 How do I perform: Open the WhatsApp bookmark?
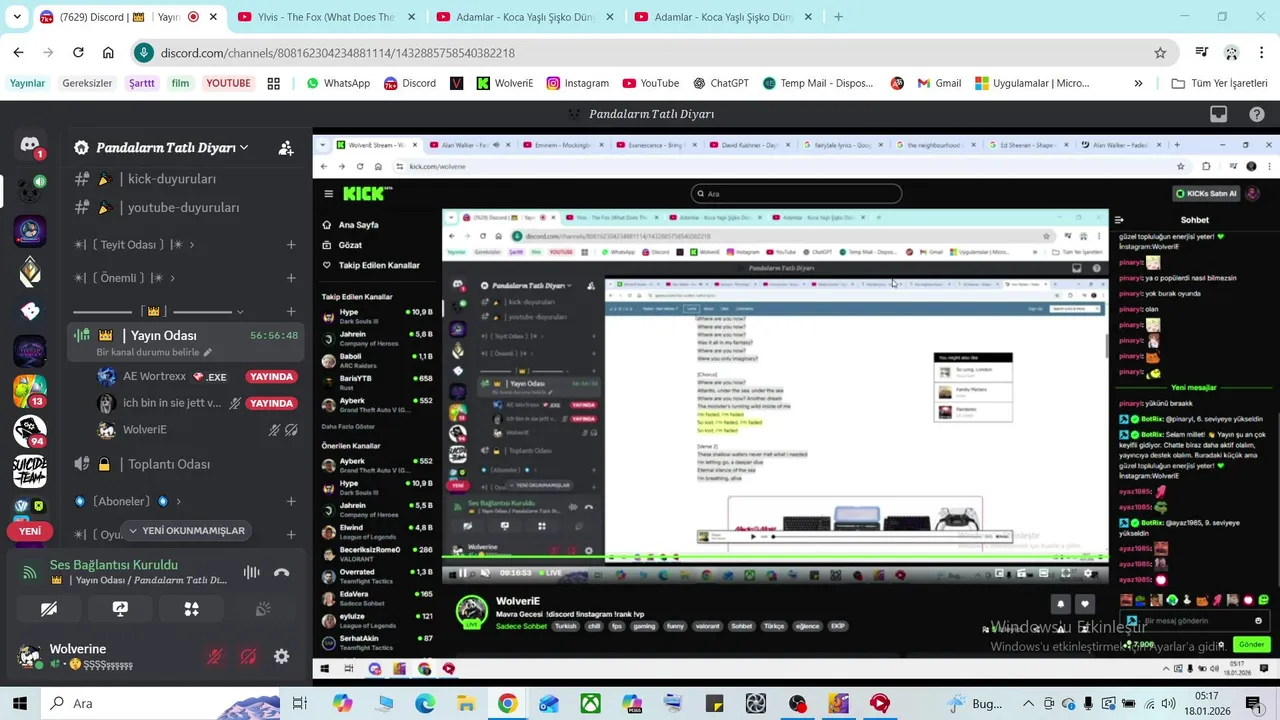338,83
